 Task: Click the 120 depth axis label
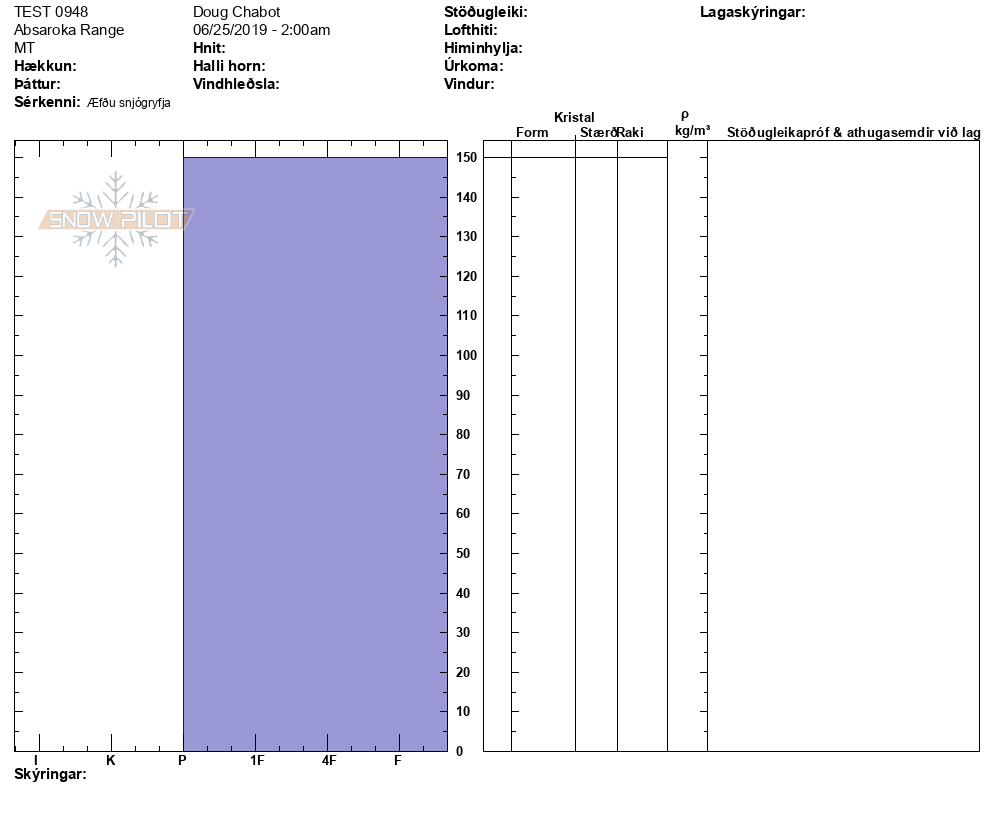click(x=467, y=276)
